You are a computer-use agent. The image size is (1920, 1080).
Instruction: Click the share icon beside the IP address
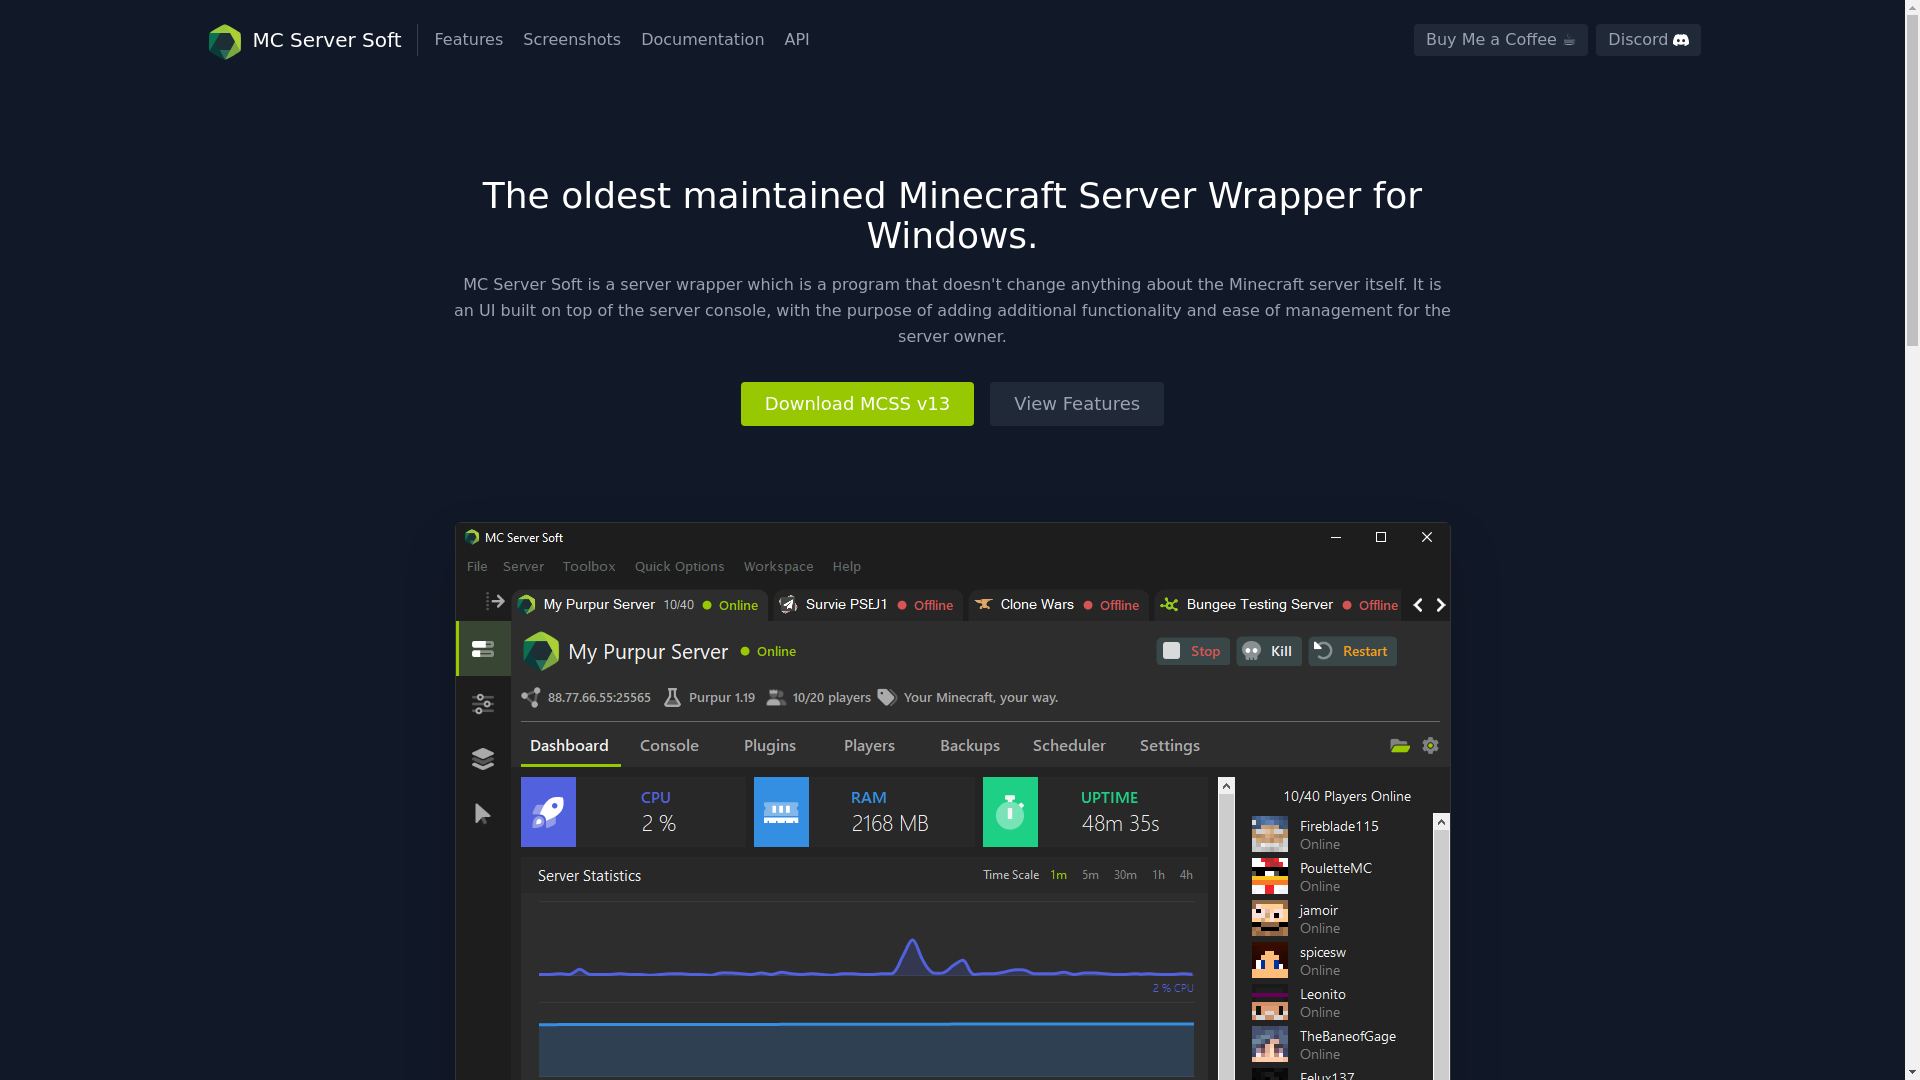coord(531,697)
